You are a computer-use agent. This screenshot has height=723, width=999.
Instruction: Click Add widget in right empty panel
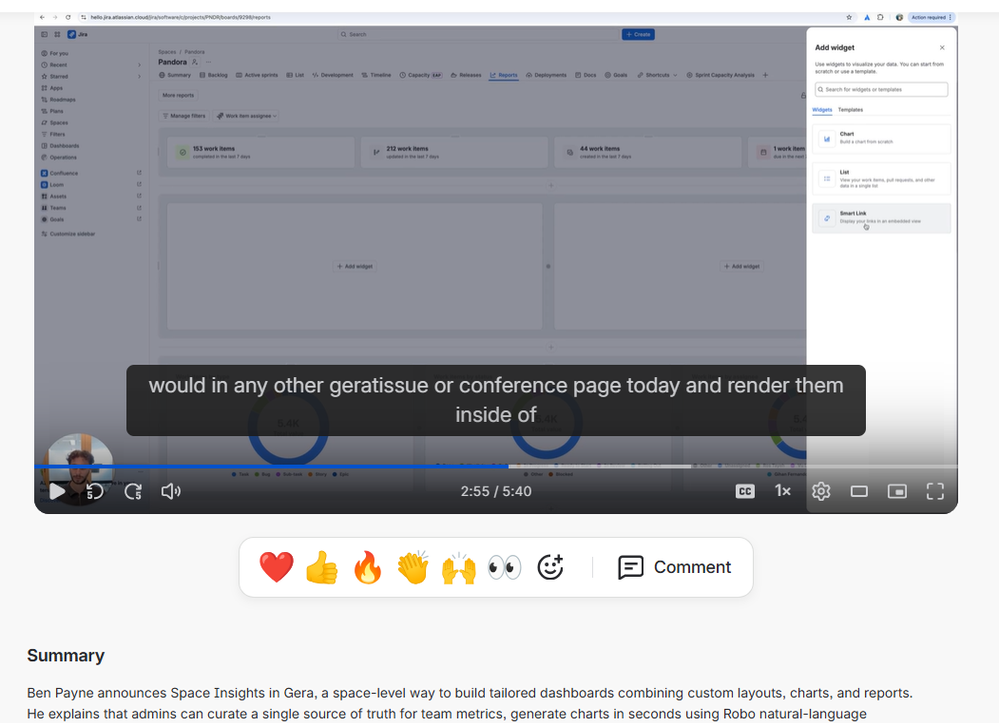pos(742,266)
